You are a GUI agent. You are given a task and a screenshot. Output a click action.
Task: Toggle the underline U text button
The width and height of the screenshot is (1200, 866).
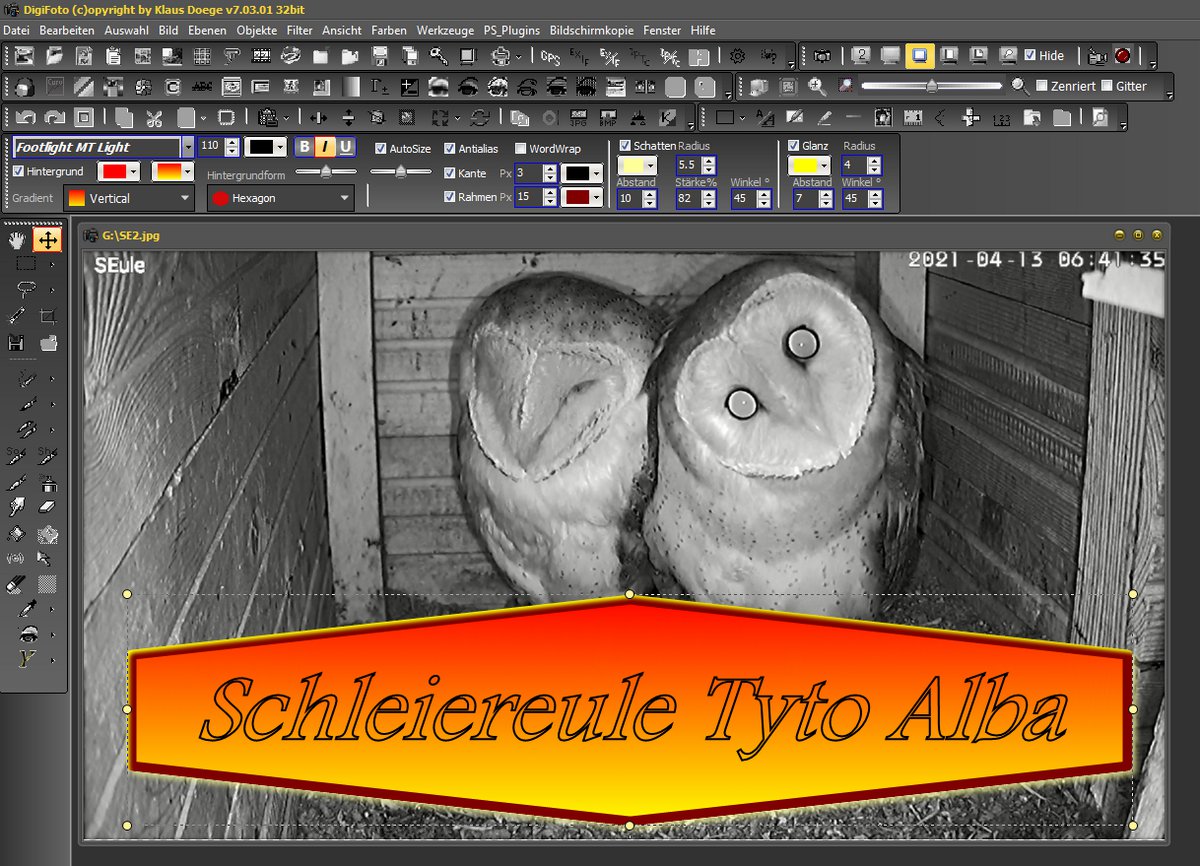pyautogui.click(x=345, y=147)
